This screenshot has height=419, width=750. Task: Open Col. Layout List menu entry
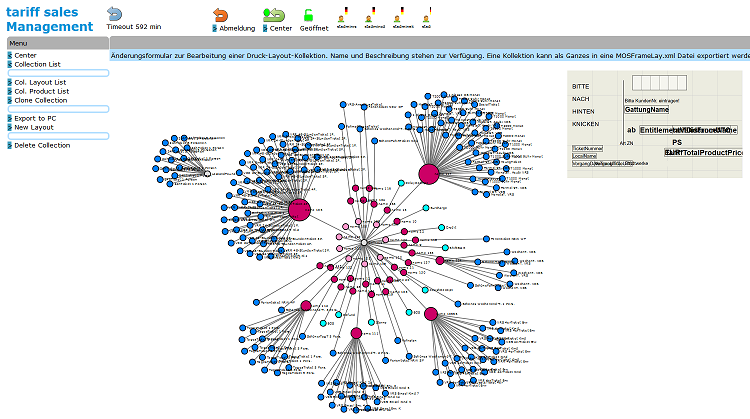[40, 82]
